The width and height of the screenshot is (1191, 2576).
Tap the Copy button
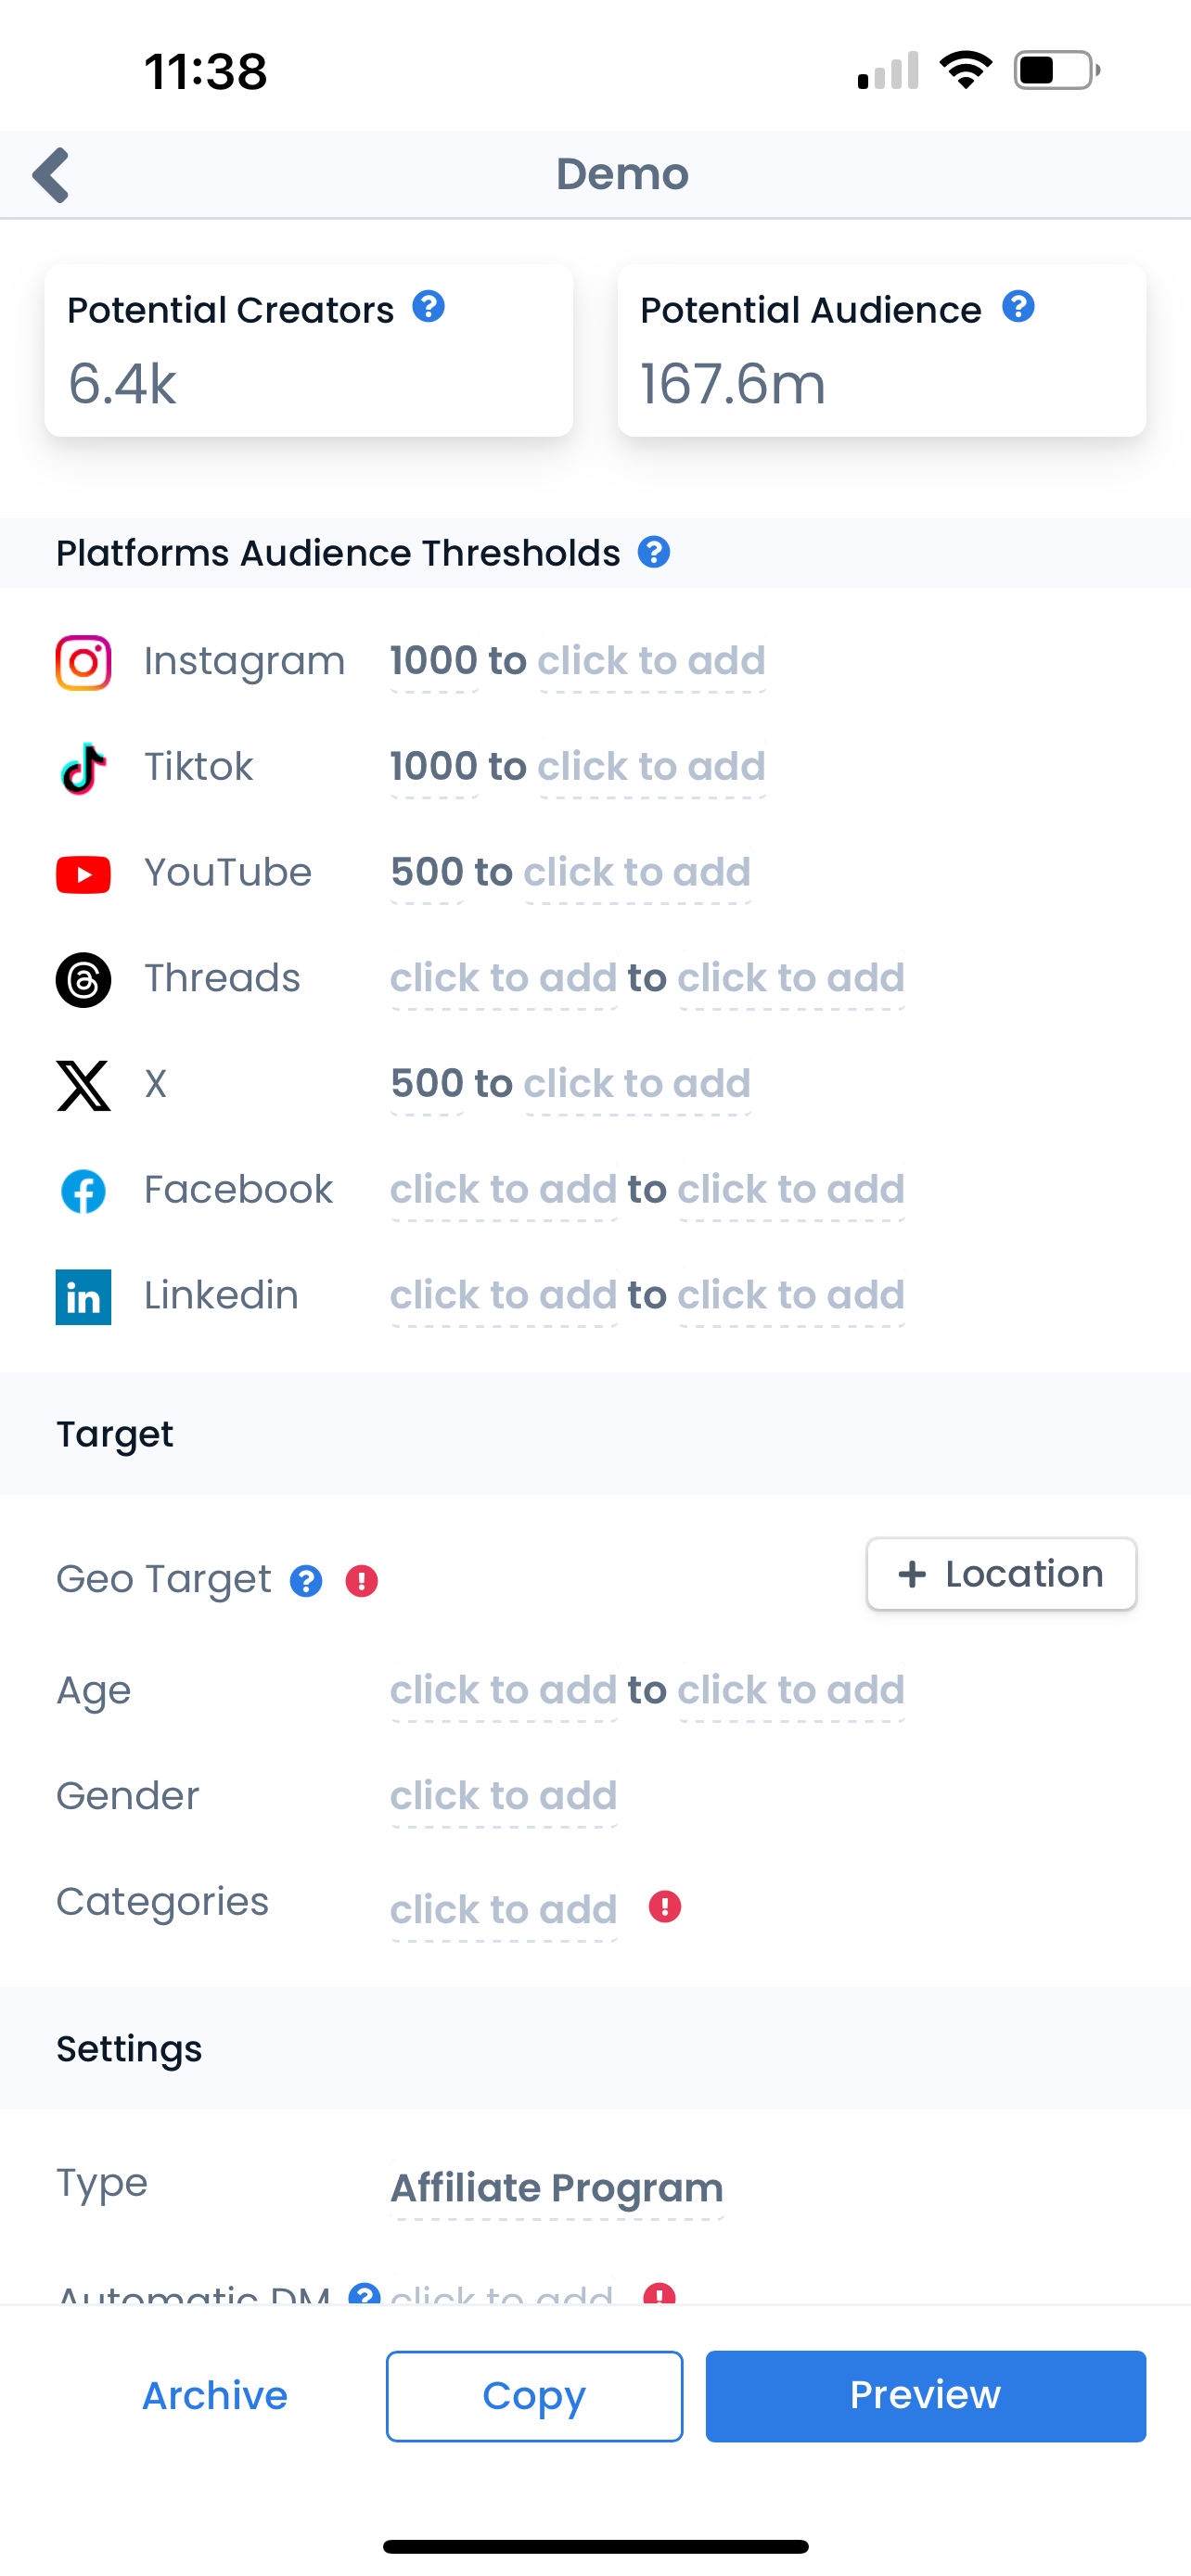(x=534, y=2396)
